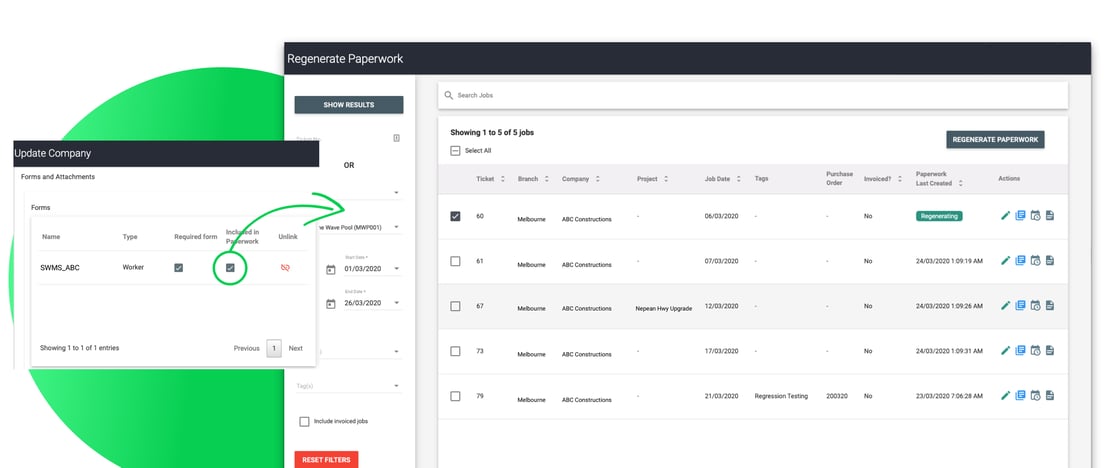Expand the End Date dropdown arrow

(396, 303)
